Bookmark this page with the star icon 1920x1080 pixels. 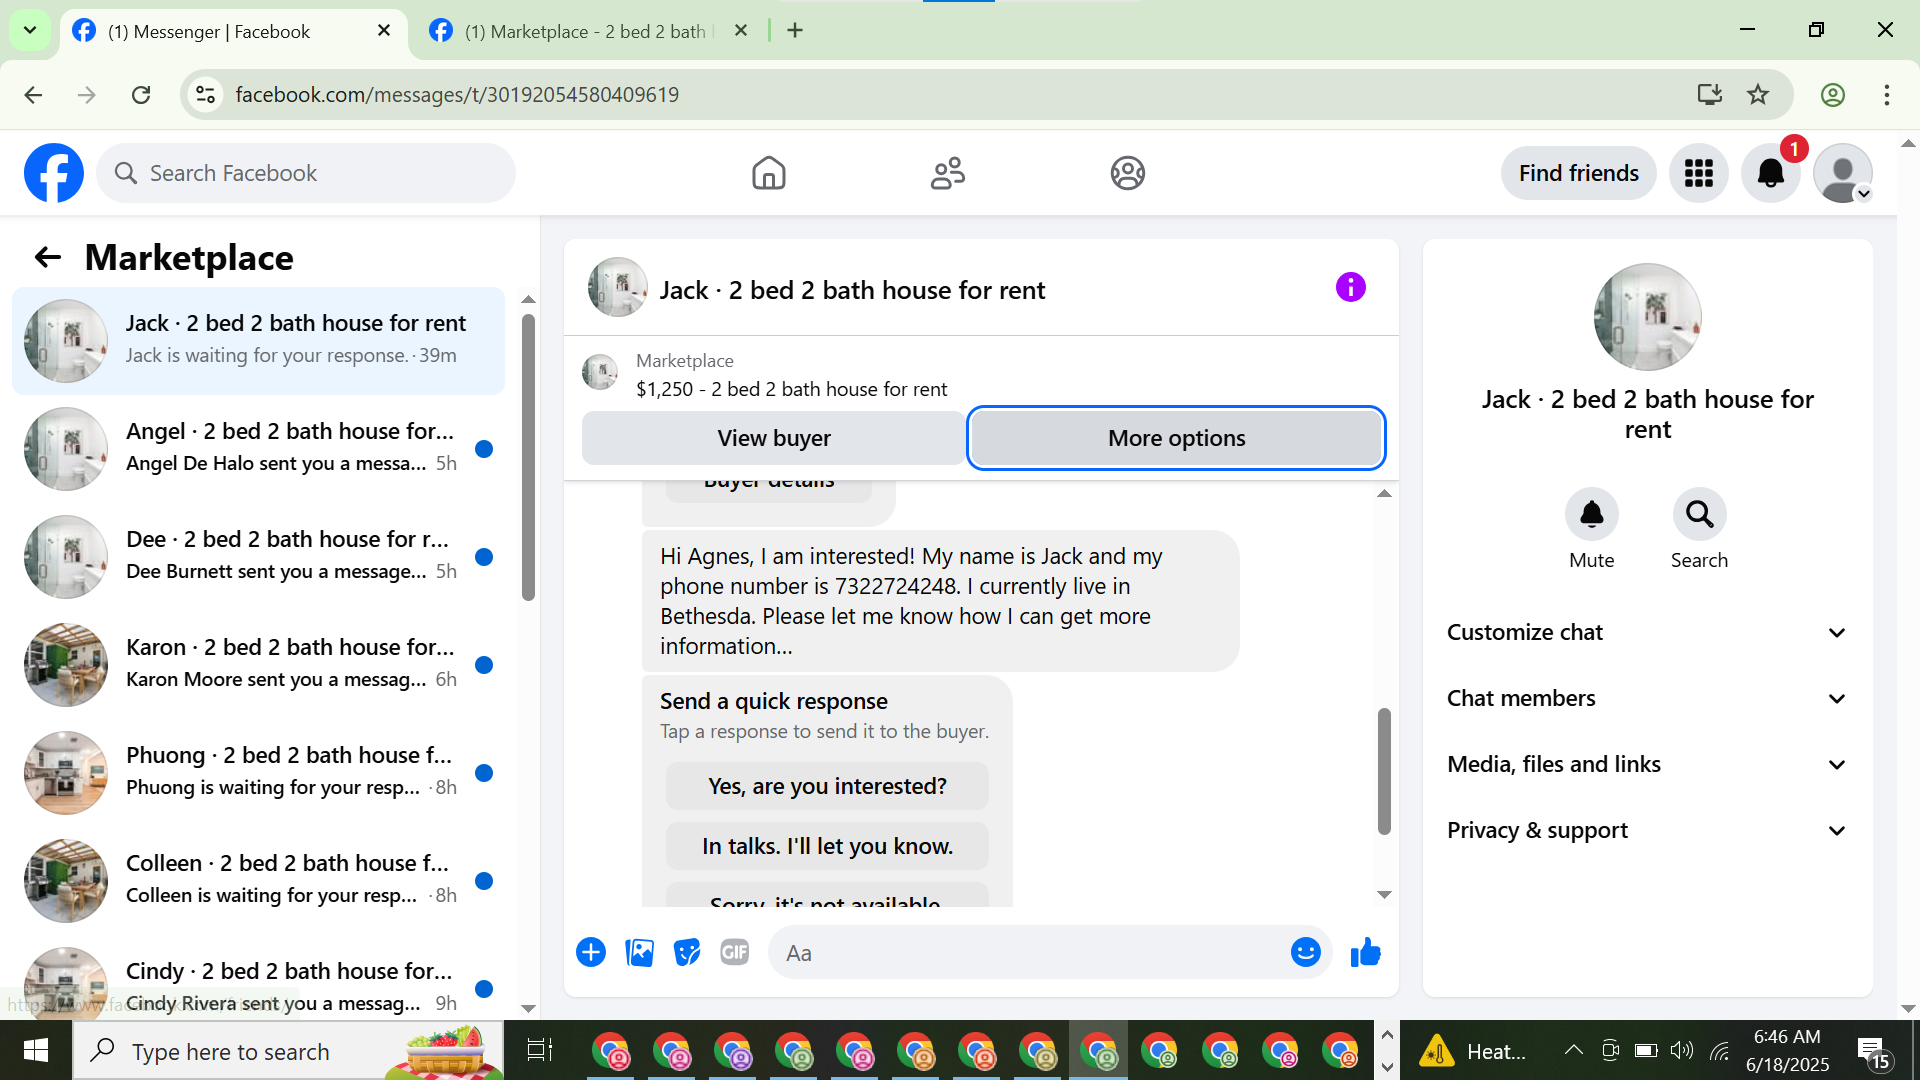(1758, 94)
